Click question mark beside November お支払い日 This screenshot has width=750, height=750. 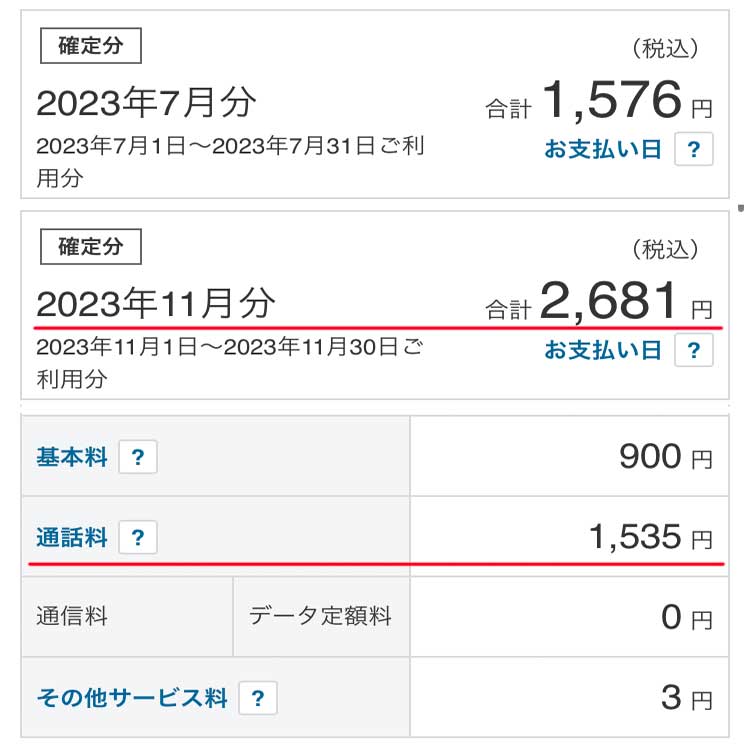pos(694,350)
